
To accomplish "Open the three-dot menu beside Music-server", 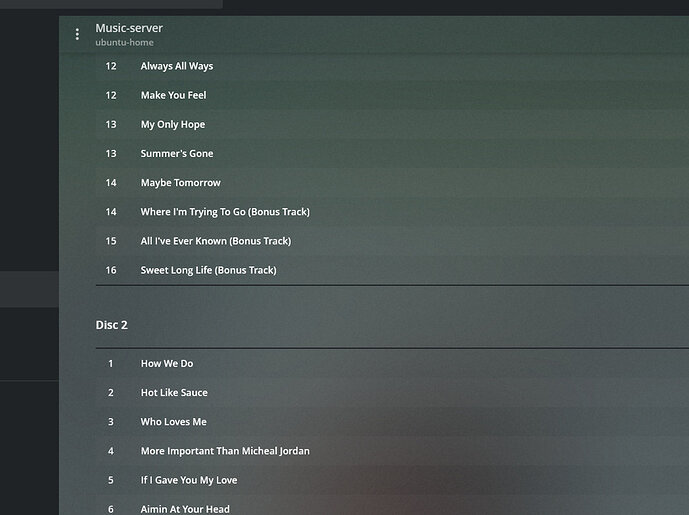I will (x=78, y=34).
